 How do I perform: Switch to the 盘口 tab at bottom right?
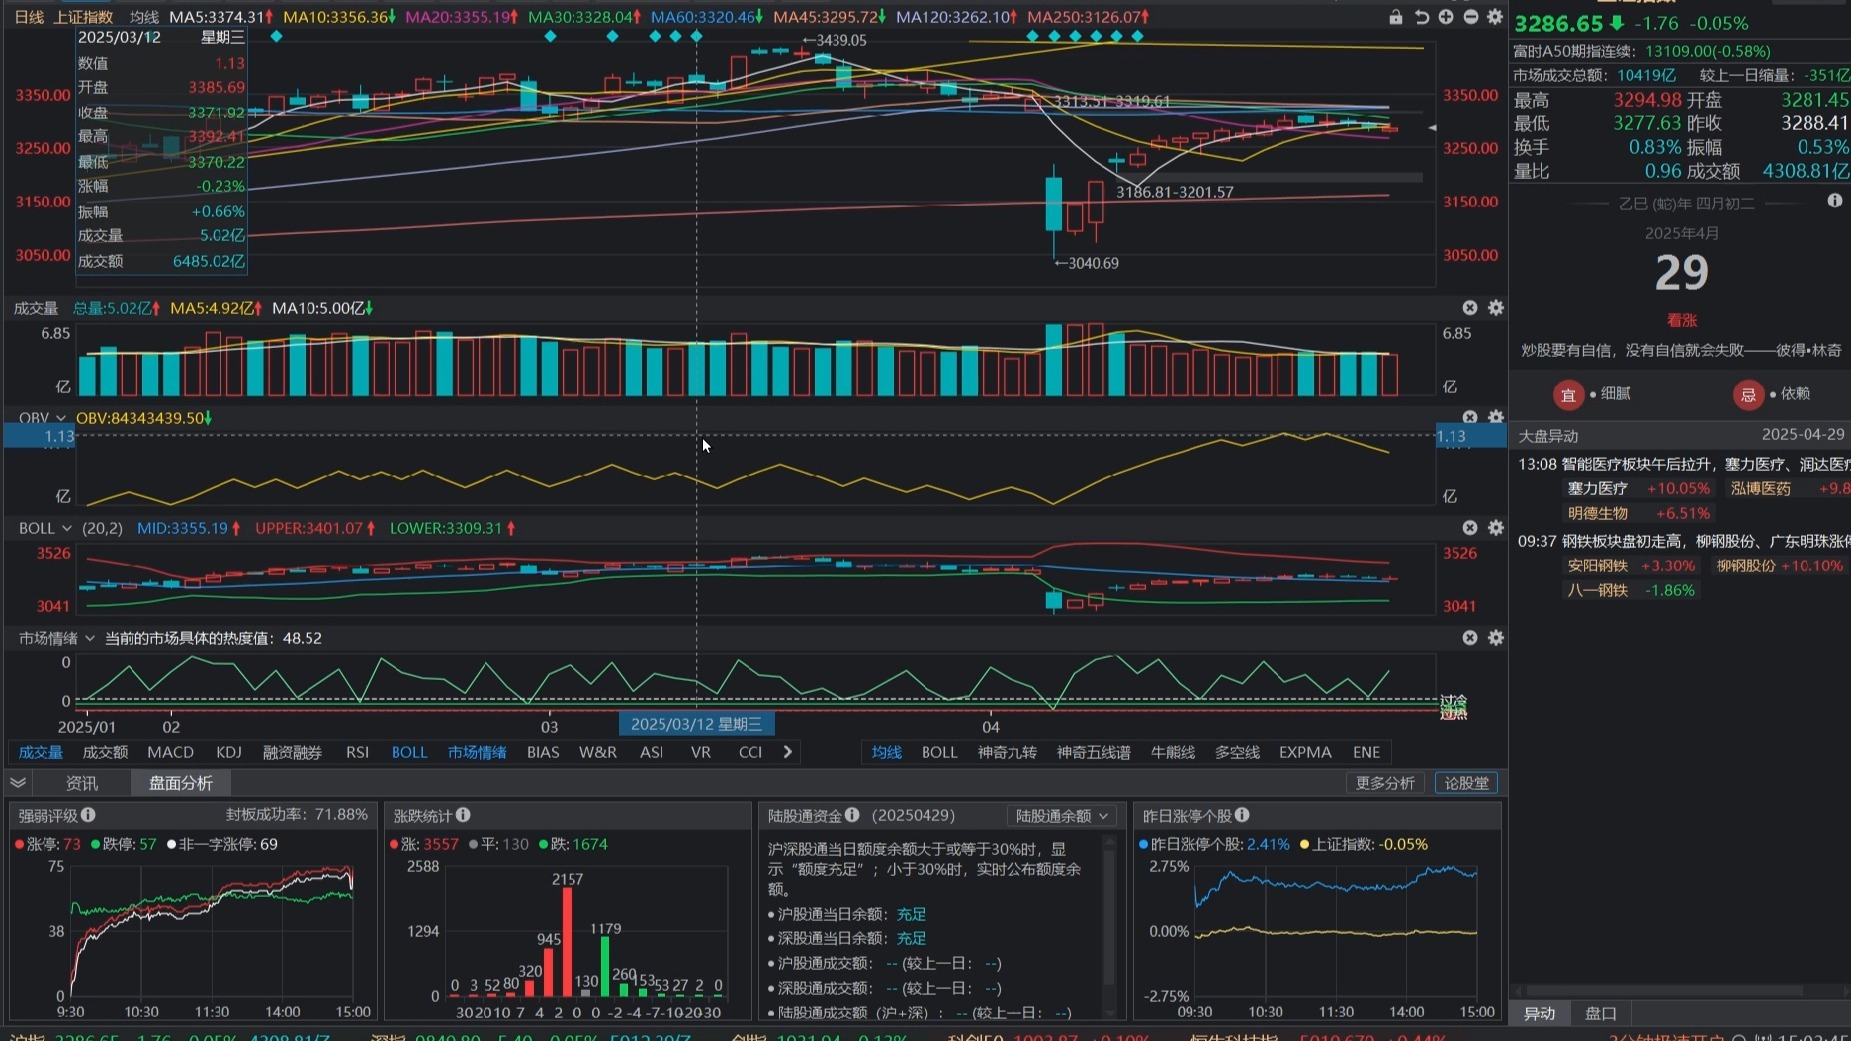pyautogui.click(x=1600, y=1013)
